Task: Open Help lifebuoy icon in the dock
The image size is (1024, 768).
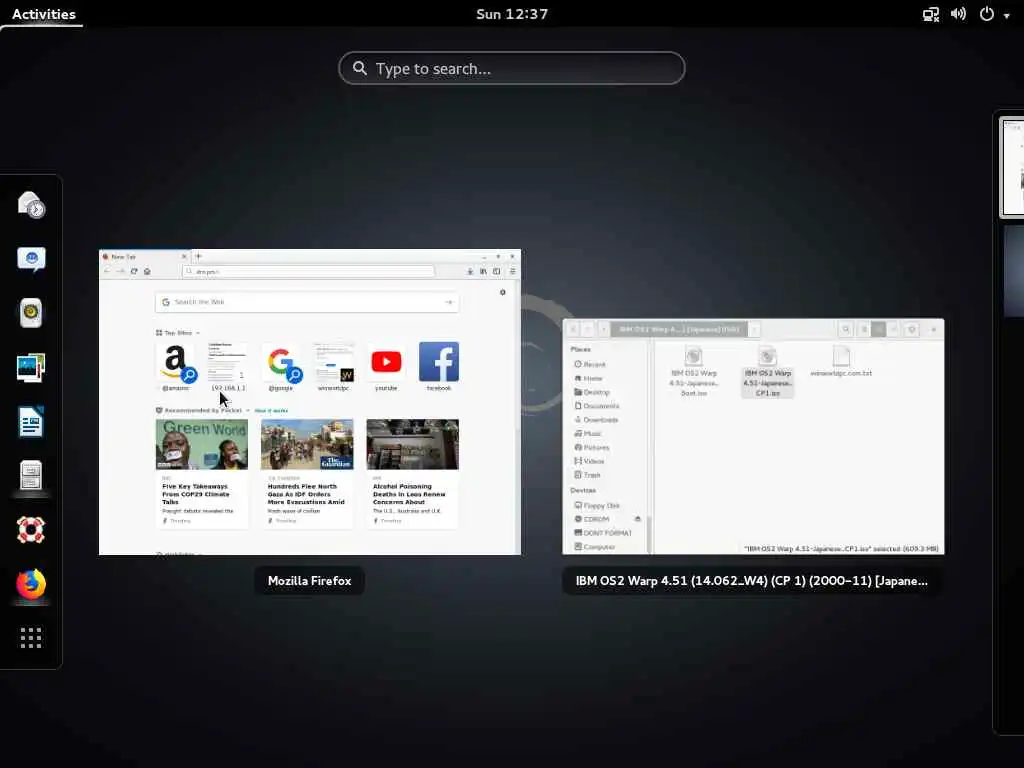Action: click(31, 530)
